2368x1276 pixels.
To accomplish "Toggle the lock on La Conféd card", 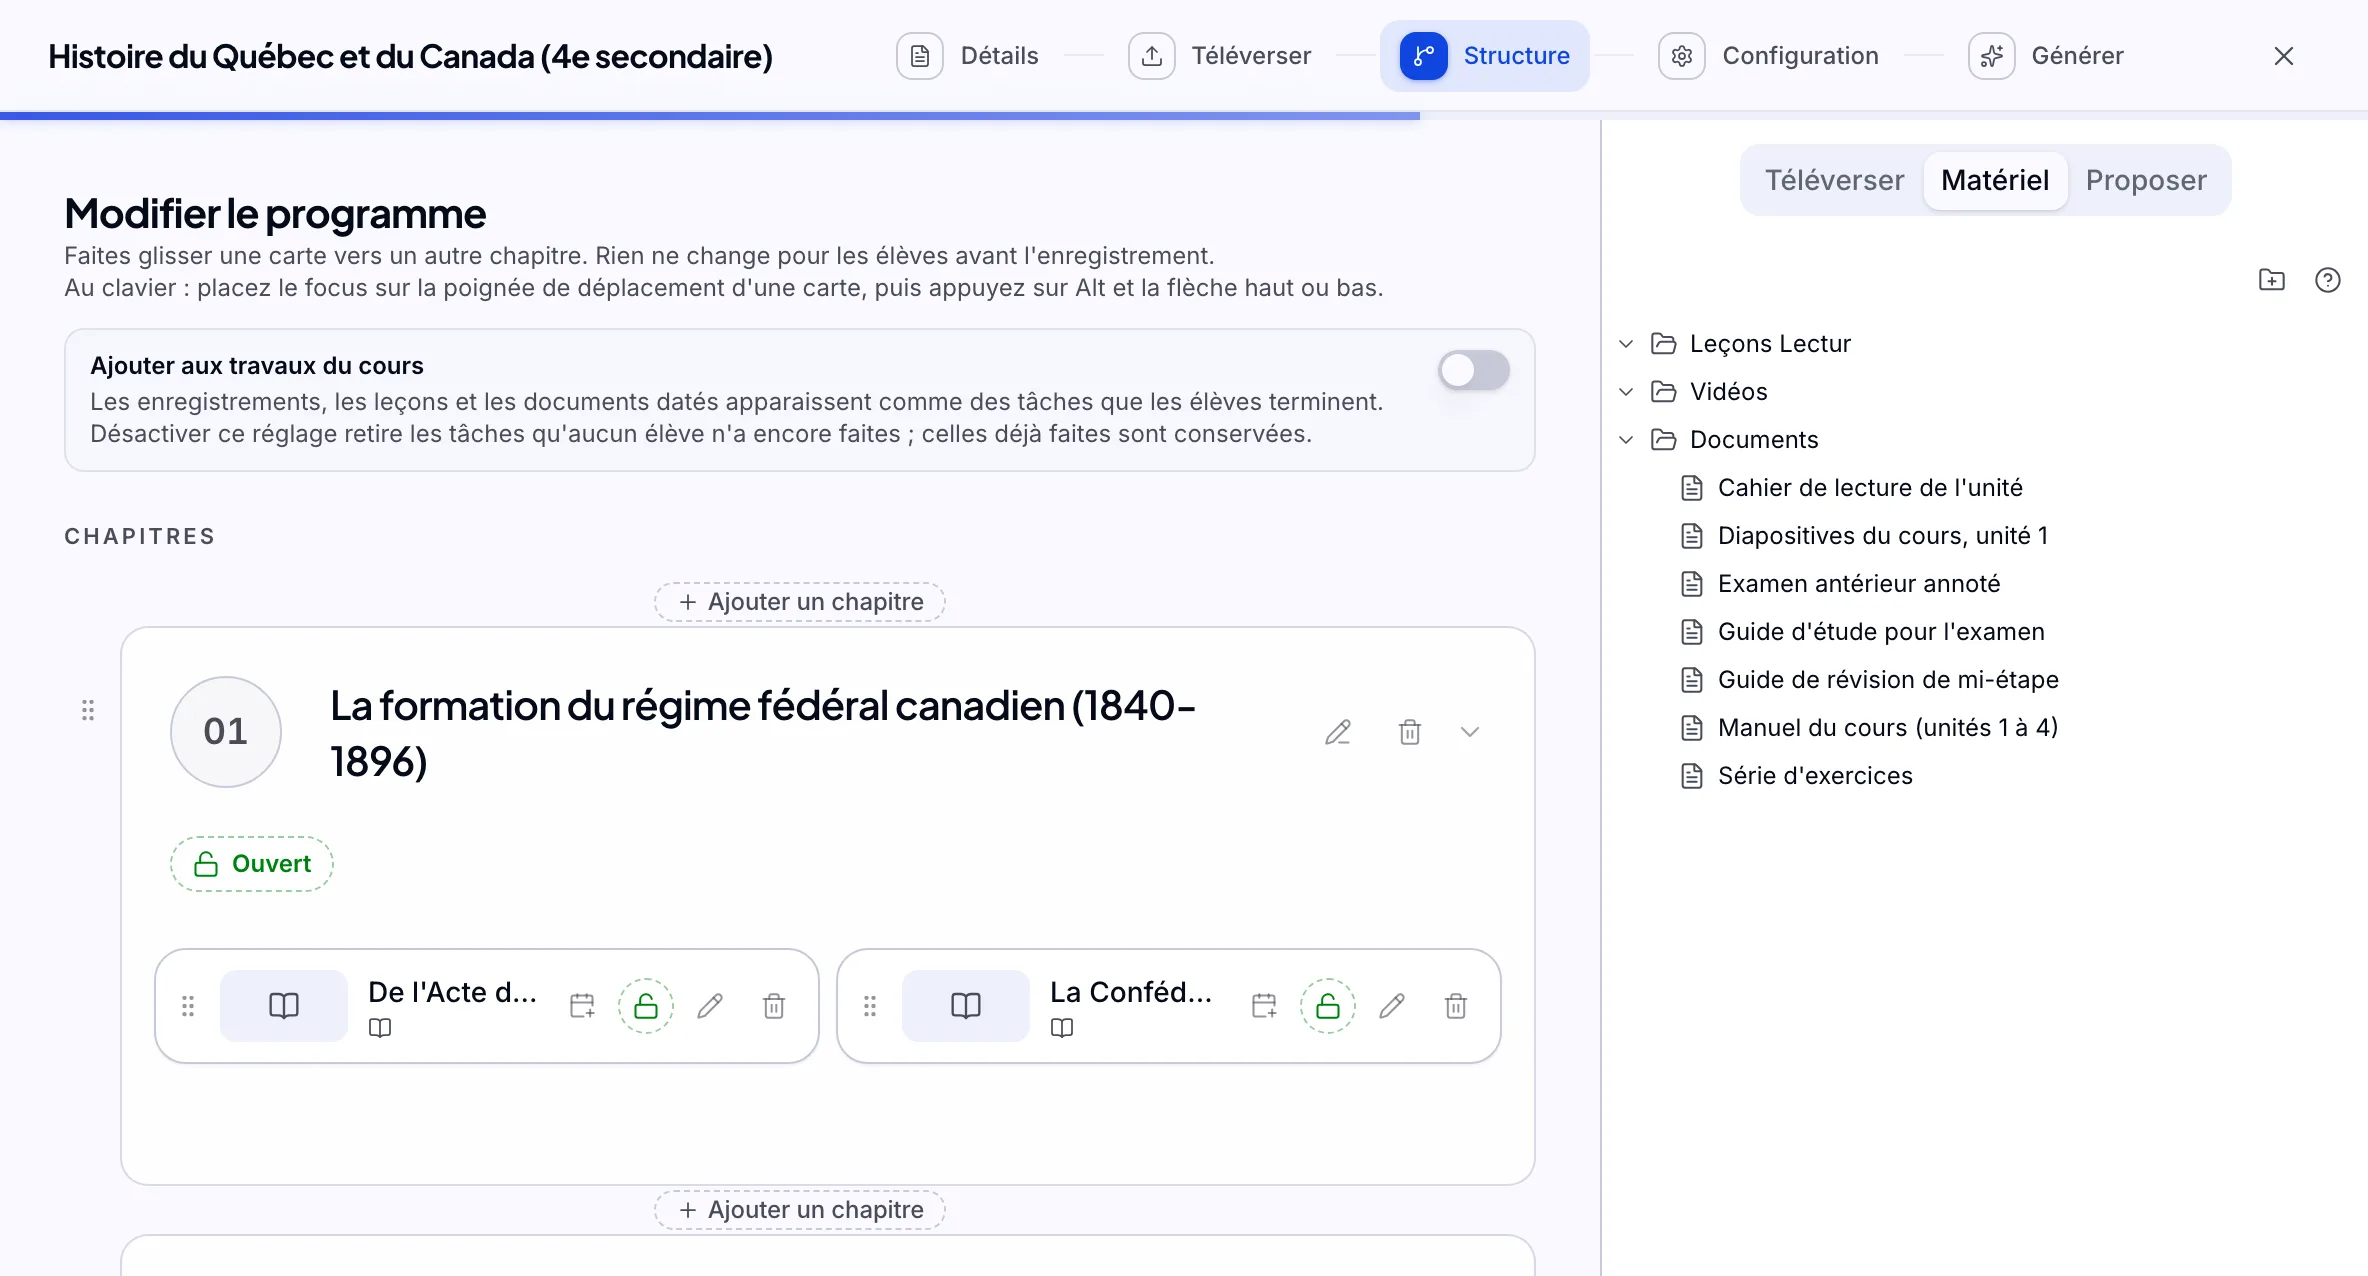I will pos(1328,1006).
